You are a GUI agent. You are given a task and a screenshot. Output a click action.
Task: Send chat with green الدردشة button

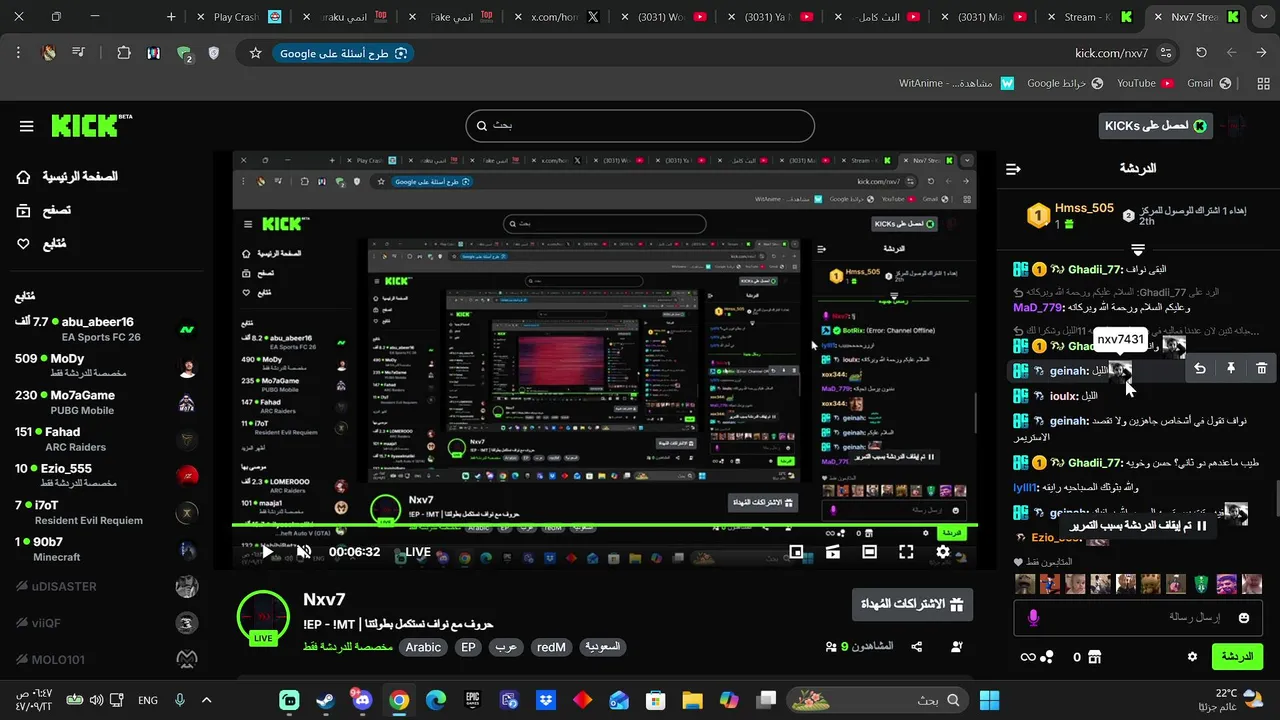point(1237,657)
